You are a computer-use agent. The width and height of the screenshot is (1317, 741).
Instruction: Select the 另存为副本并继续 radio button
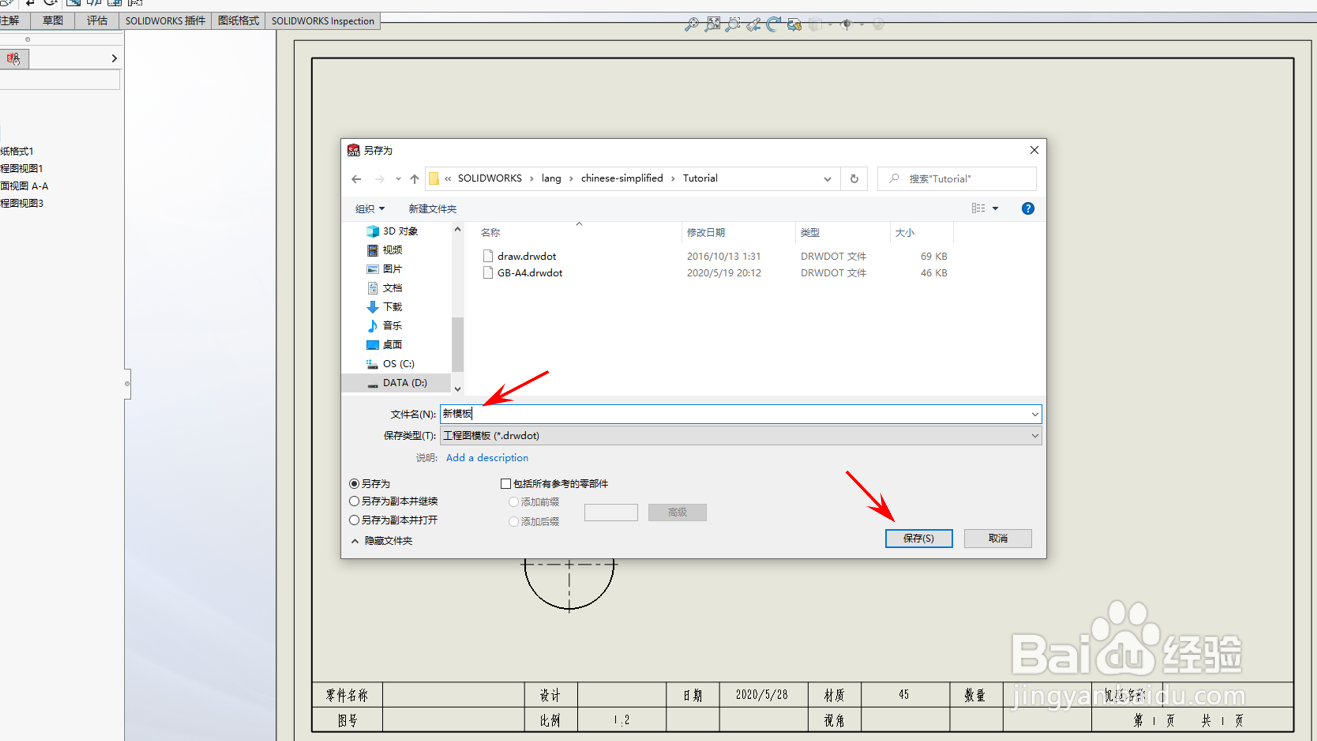pyautogui.click(x=353, y=501)
